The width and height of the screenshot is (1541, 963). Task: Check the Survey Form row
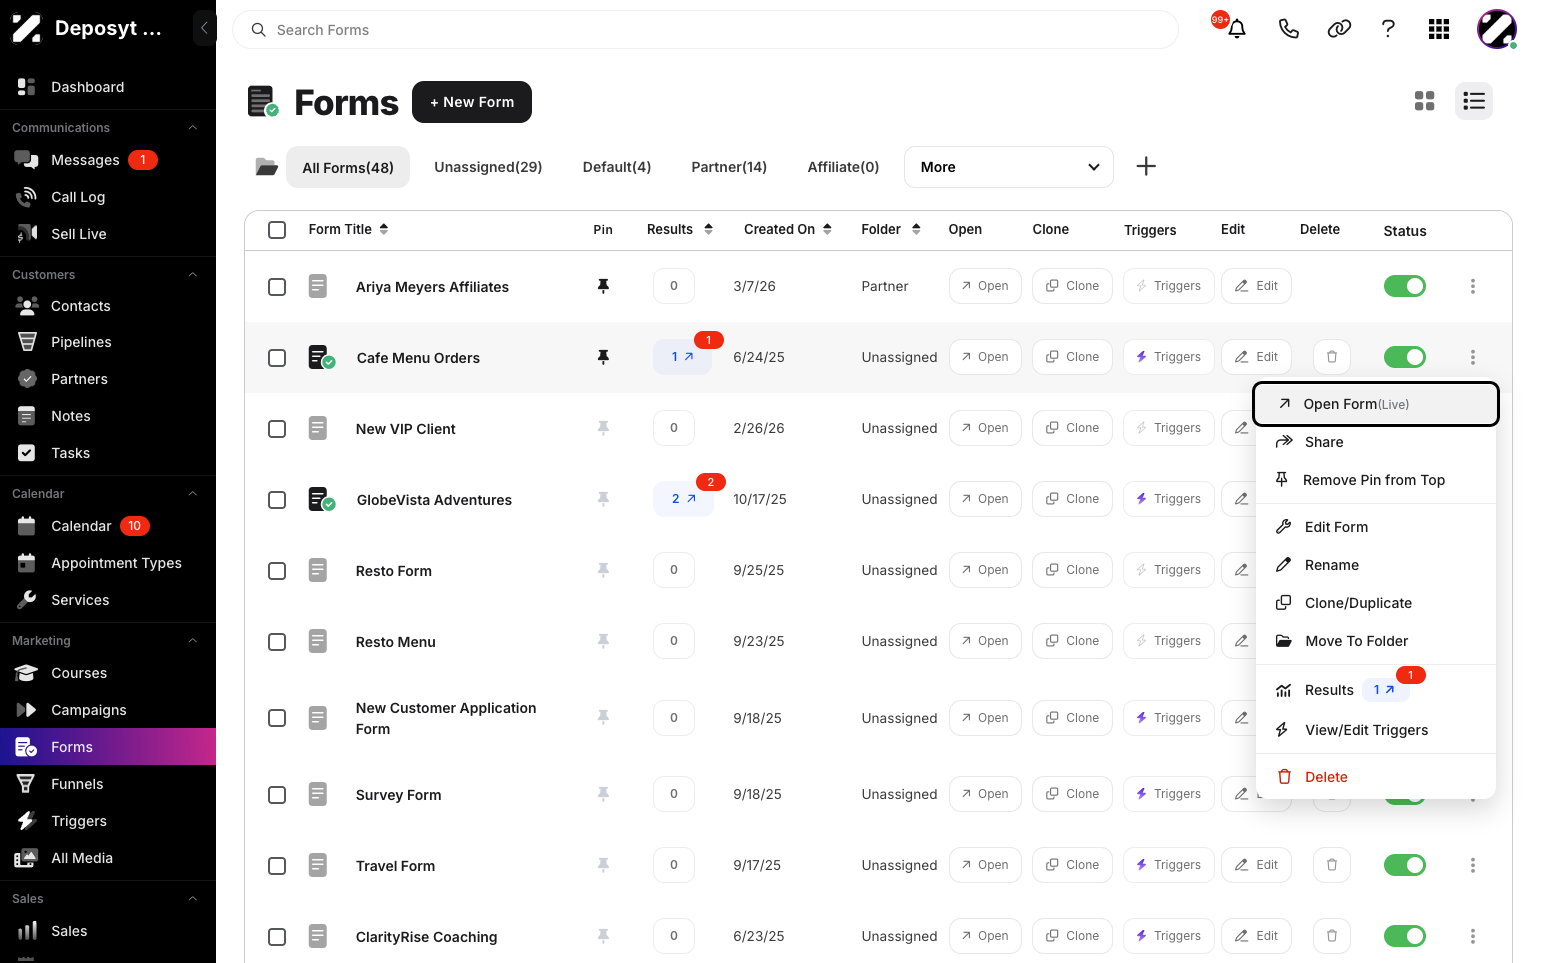point(277,795)
